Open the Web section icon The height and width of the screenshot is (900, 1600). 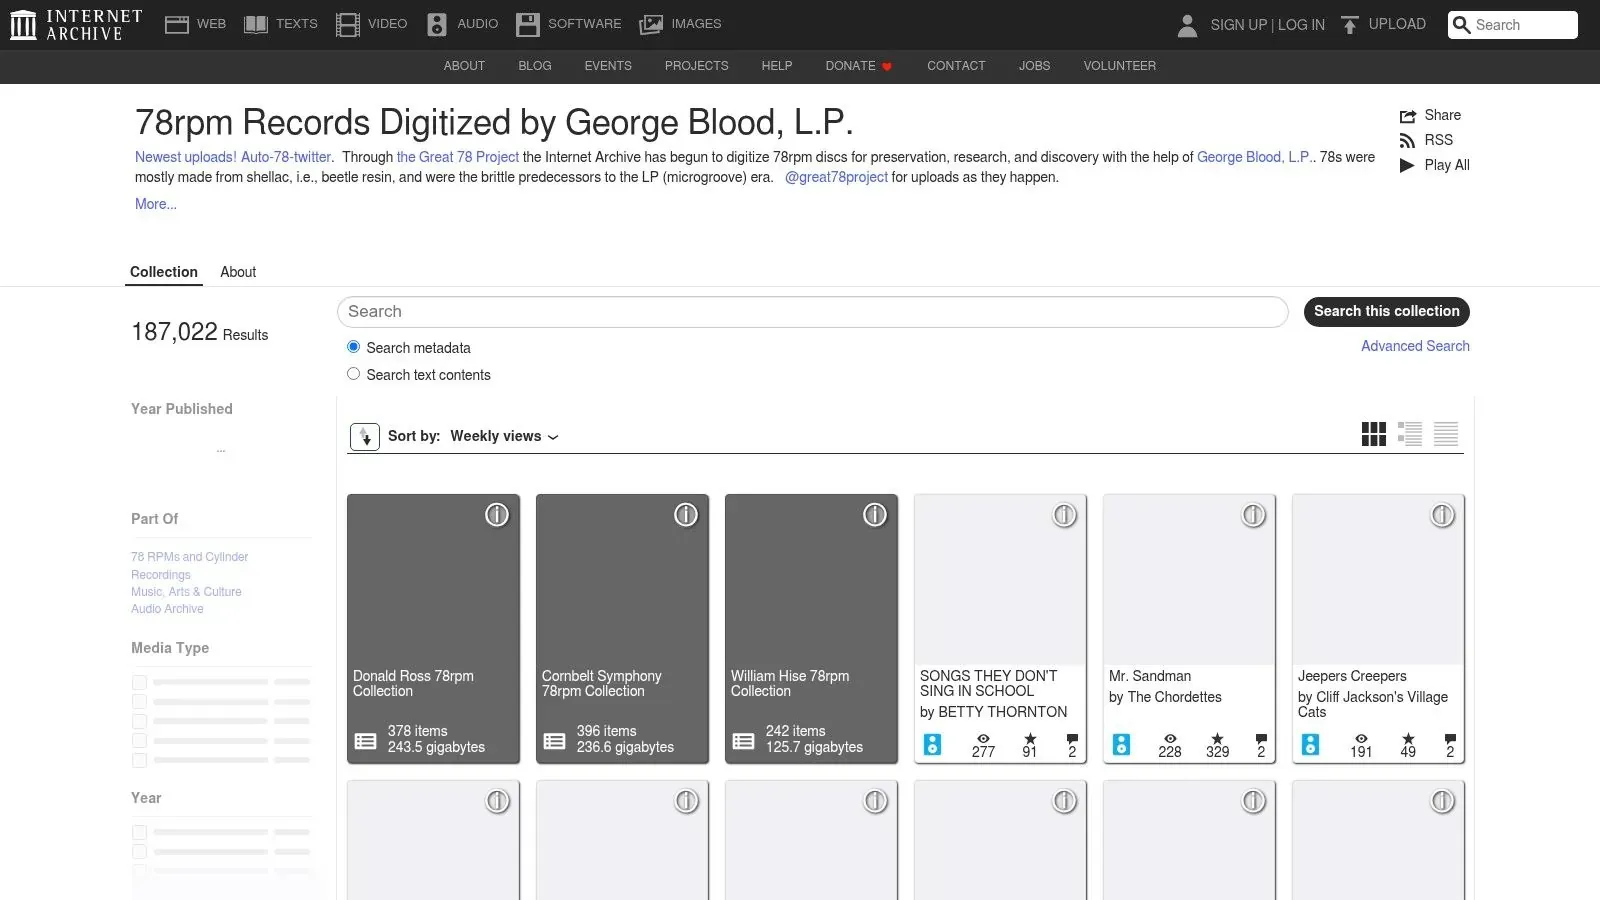[177, 25]
